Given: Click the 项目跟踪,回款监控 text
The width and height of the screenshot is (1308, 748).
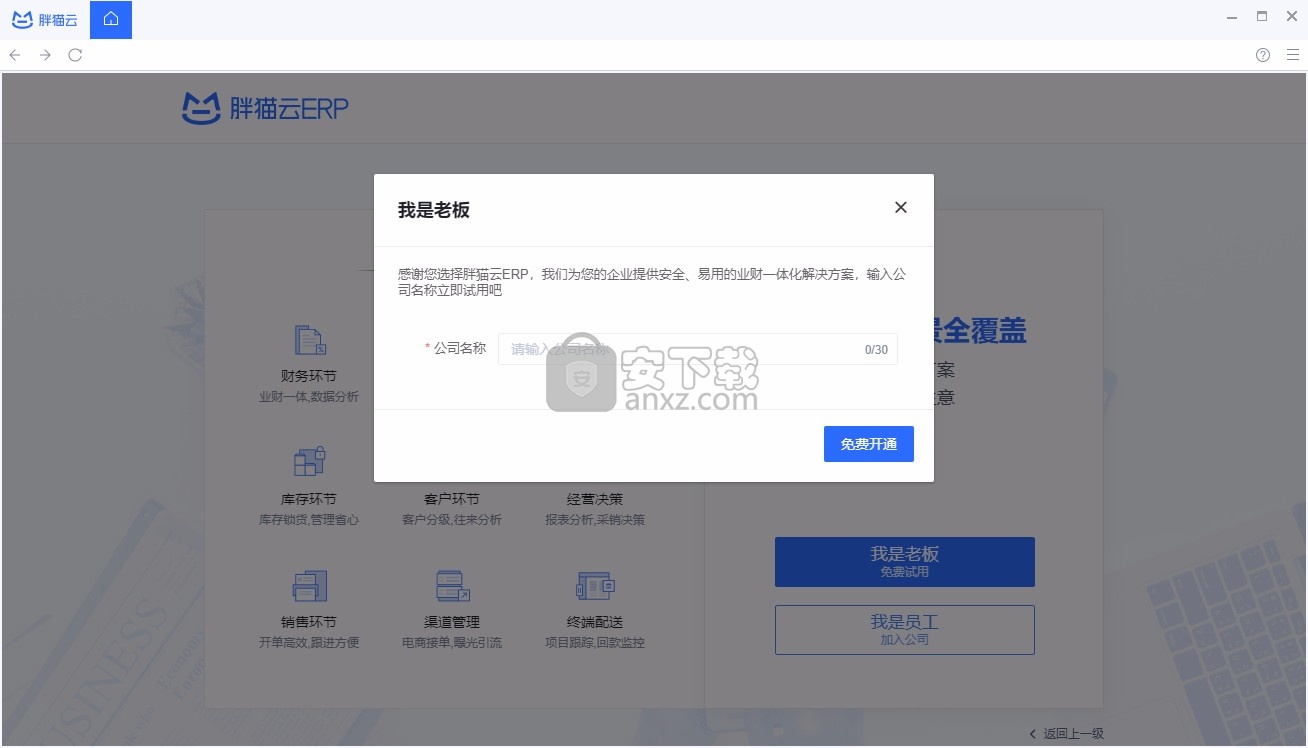Looking at the screenshot, I should tap(595, 643).
